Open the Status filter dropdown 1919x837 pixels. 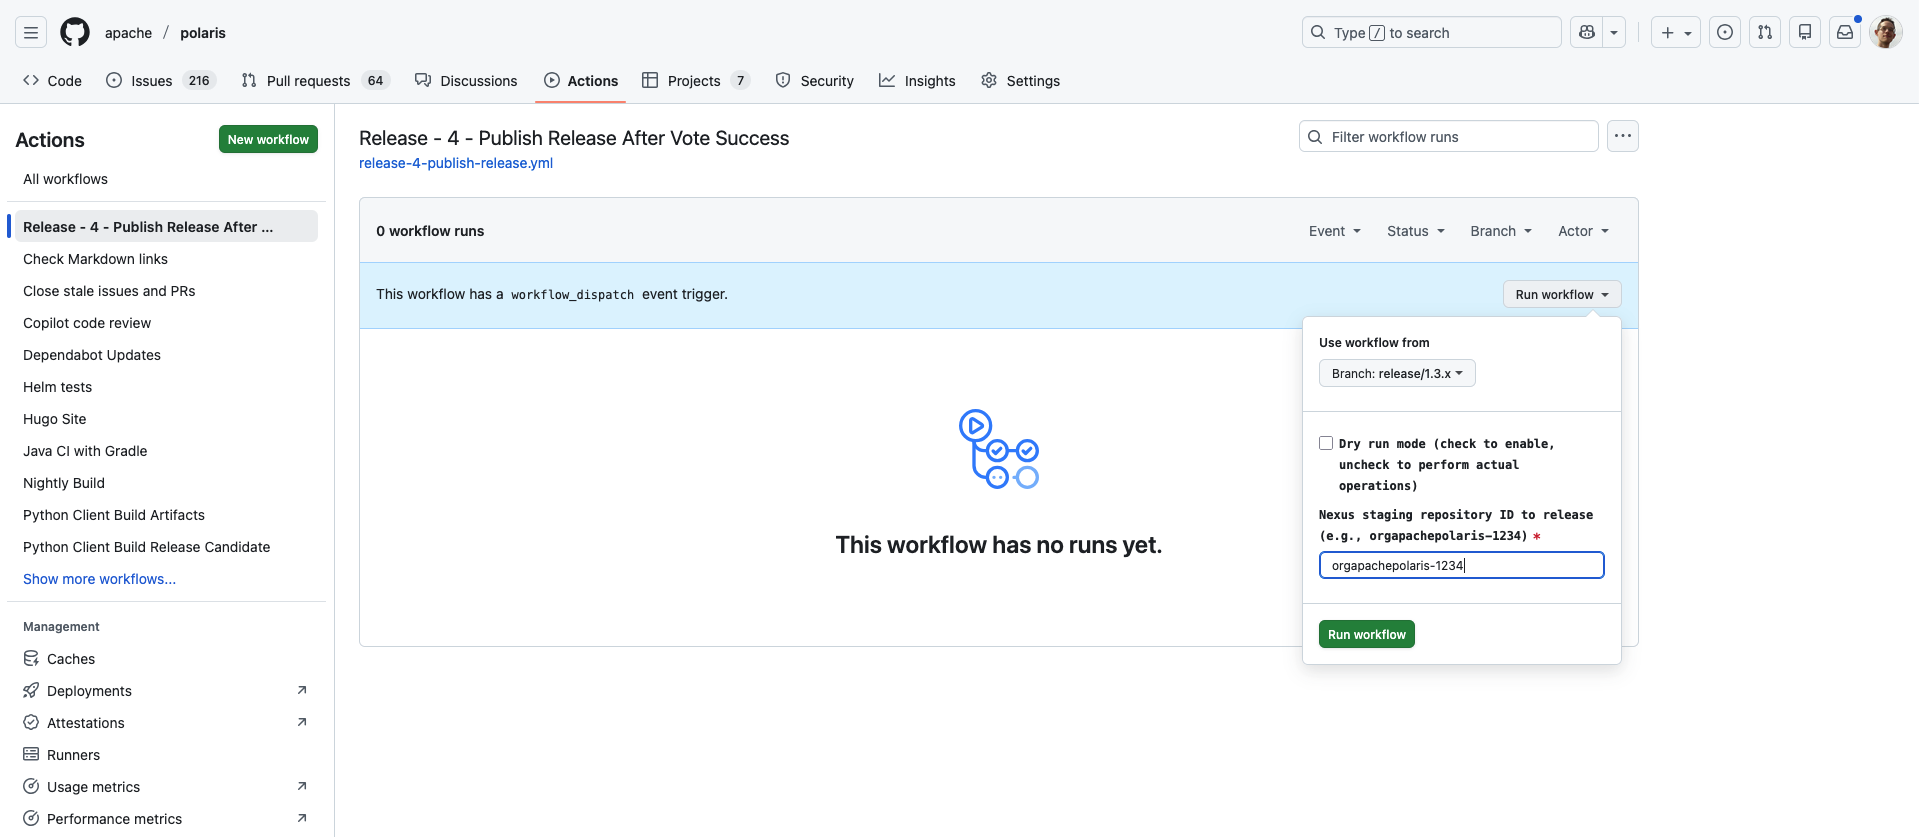[x=1415, y=231]
